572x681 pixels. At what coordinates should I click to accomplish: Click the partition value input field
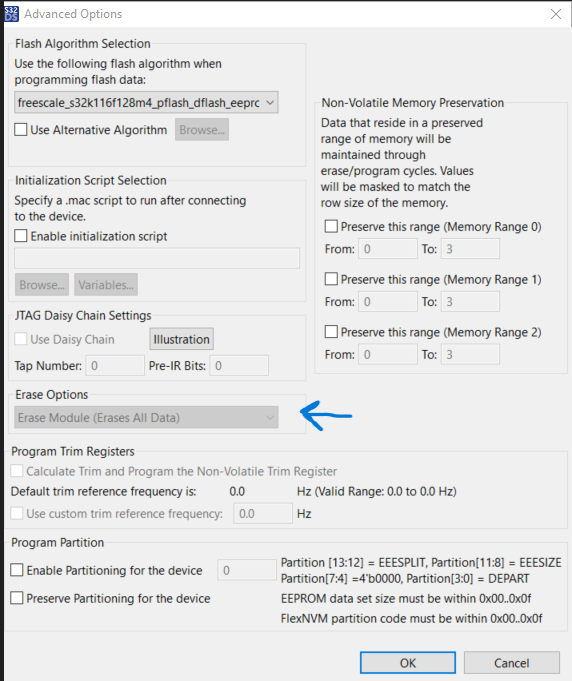[247, 570]
